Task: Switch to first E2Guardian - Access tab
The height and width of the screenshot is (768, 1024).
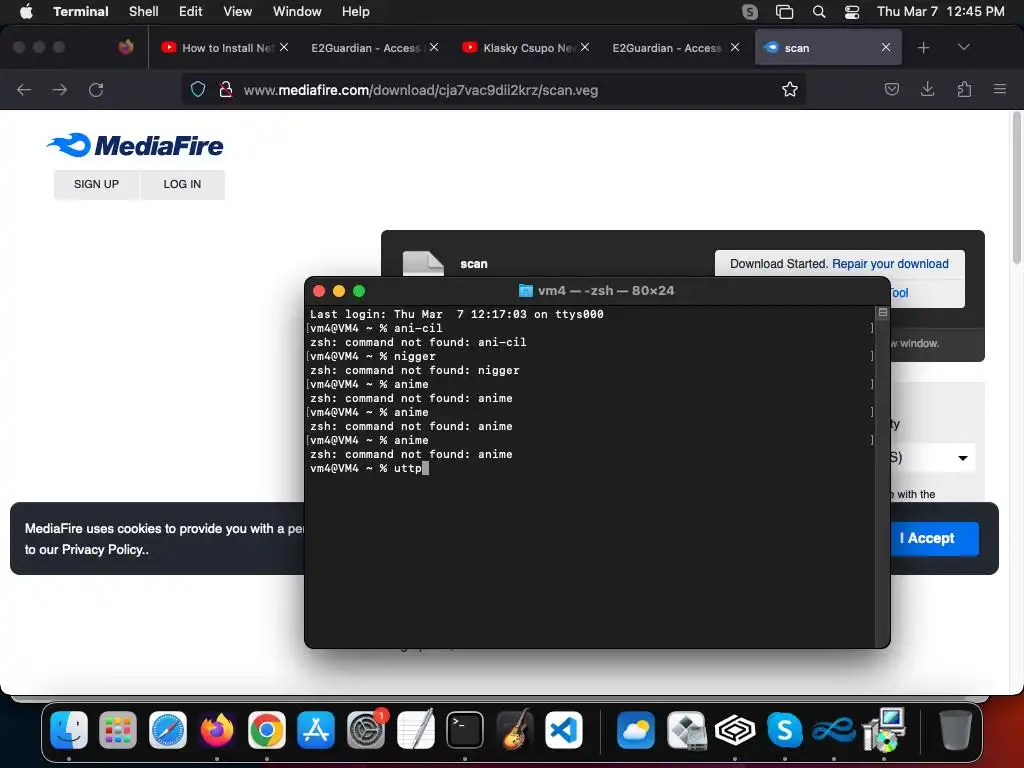Action: (x=366, y=48)
